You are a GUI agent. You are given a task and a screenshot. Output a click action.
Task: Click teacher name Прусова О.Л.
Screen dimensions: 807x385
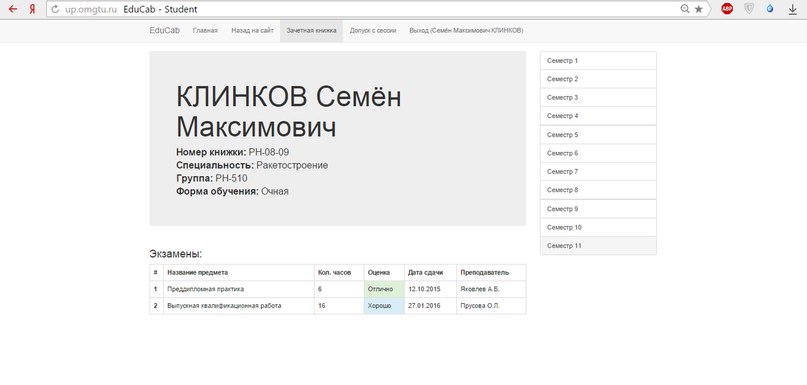[480, 306]
